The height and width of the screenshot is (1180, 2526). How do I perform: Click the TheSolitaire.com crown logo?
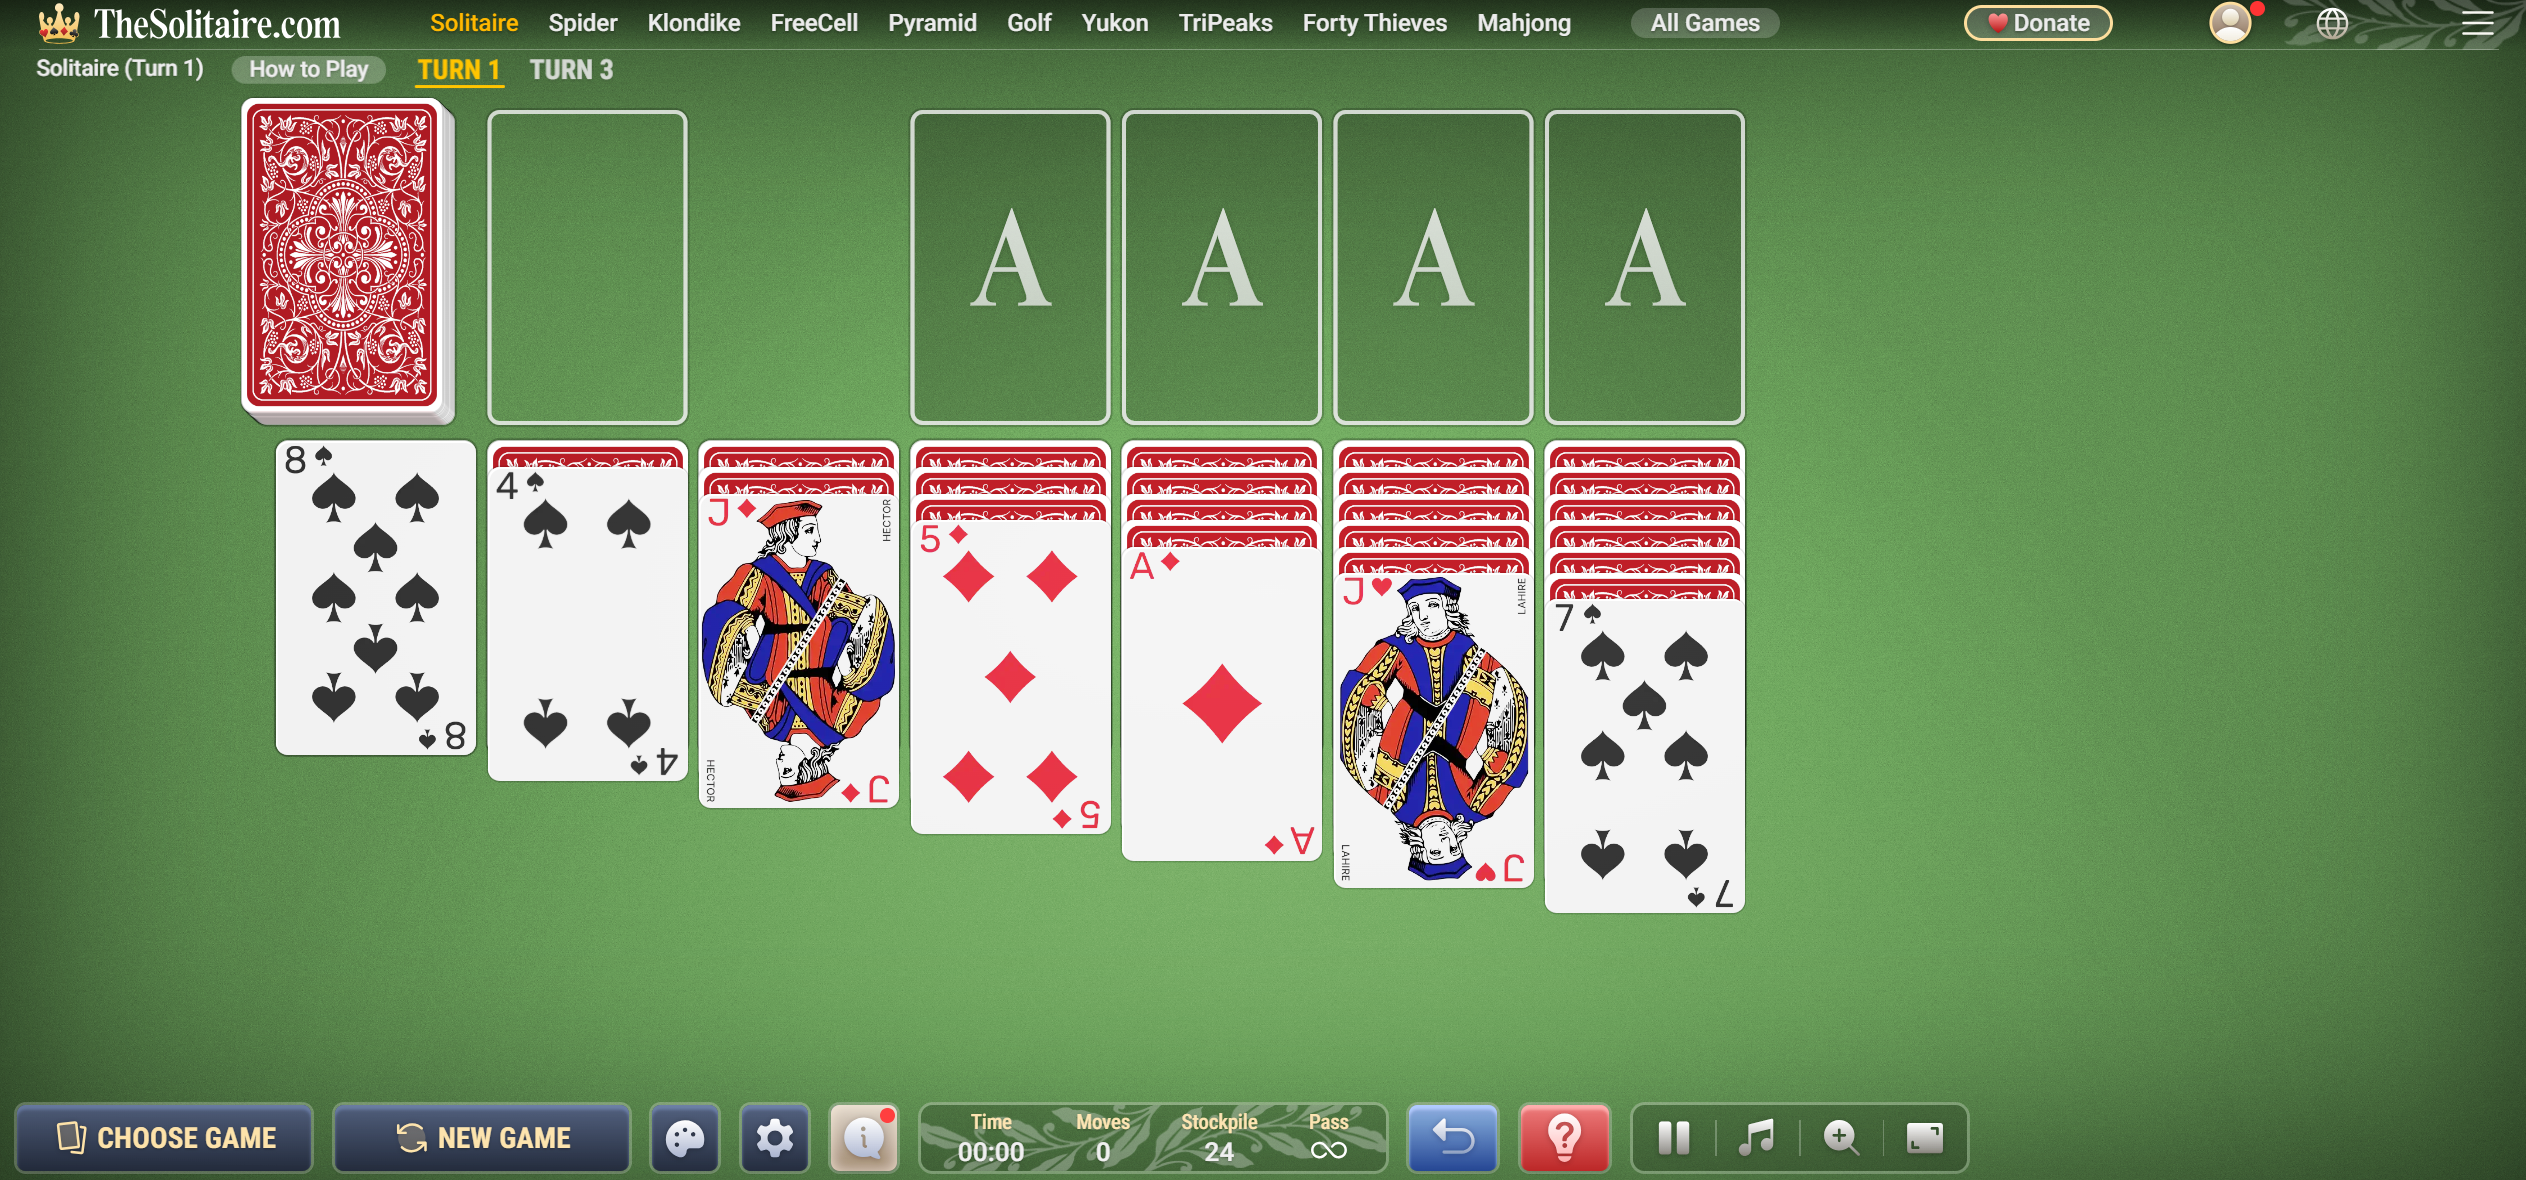click(x=60, y=22)
